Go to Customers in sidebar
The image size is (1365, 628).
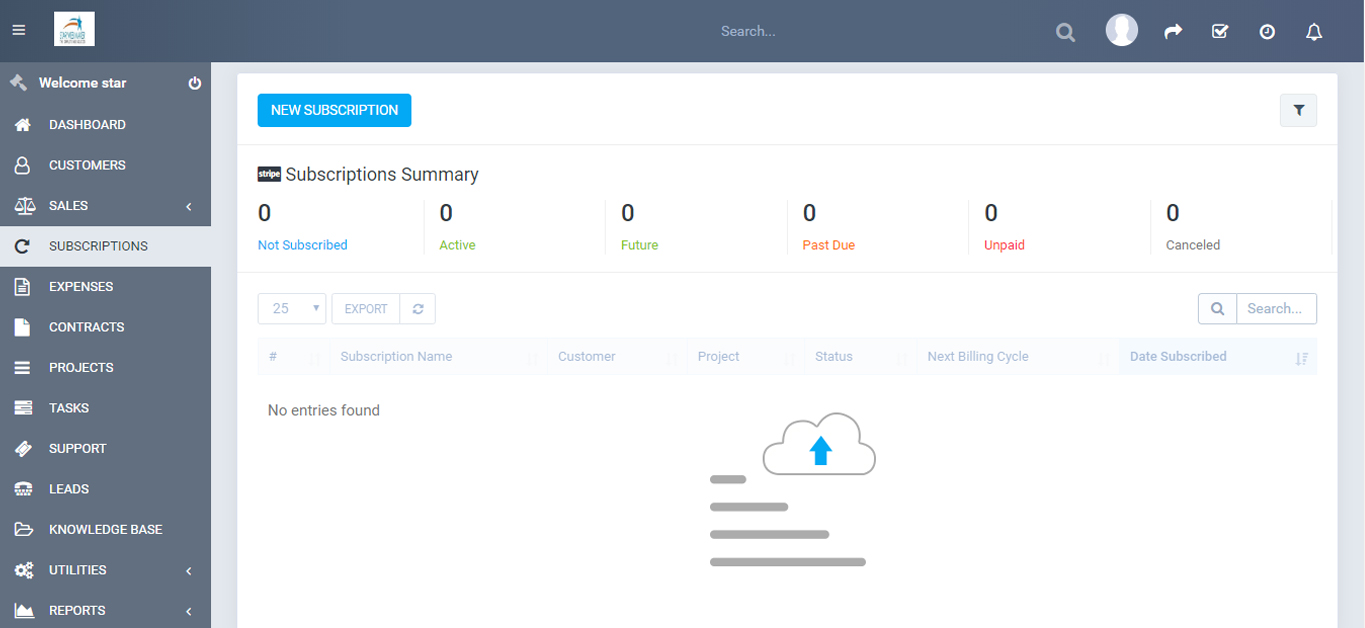pos(87,165)
